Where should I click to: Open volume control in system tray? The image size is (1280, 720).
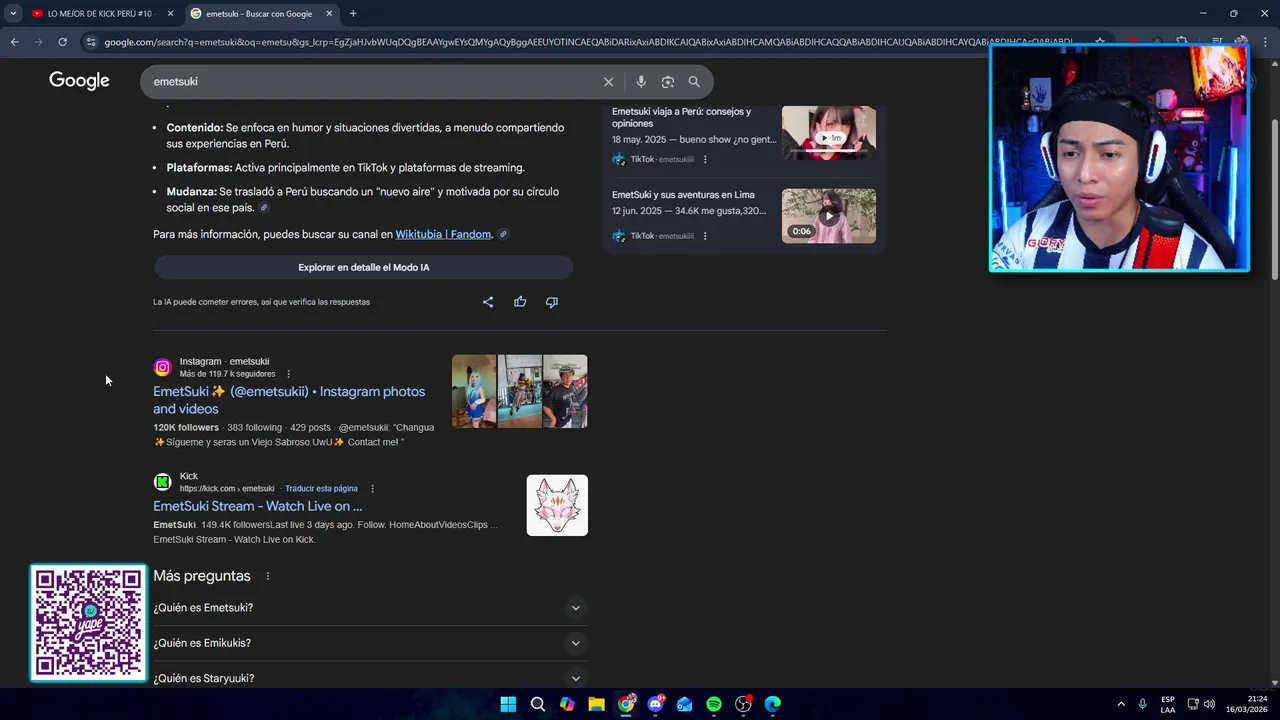pos(1209,704)
